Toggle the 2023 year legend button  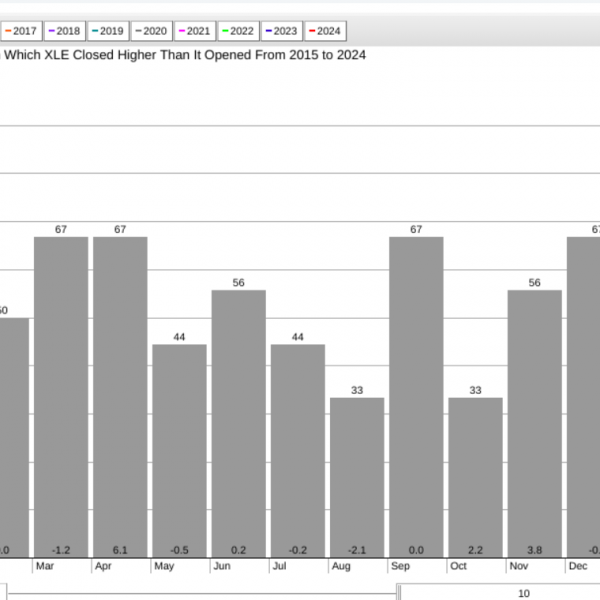pyautogui.click(x=282, y=31)
